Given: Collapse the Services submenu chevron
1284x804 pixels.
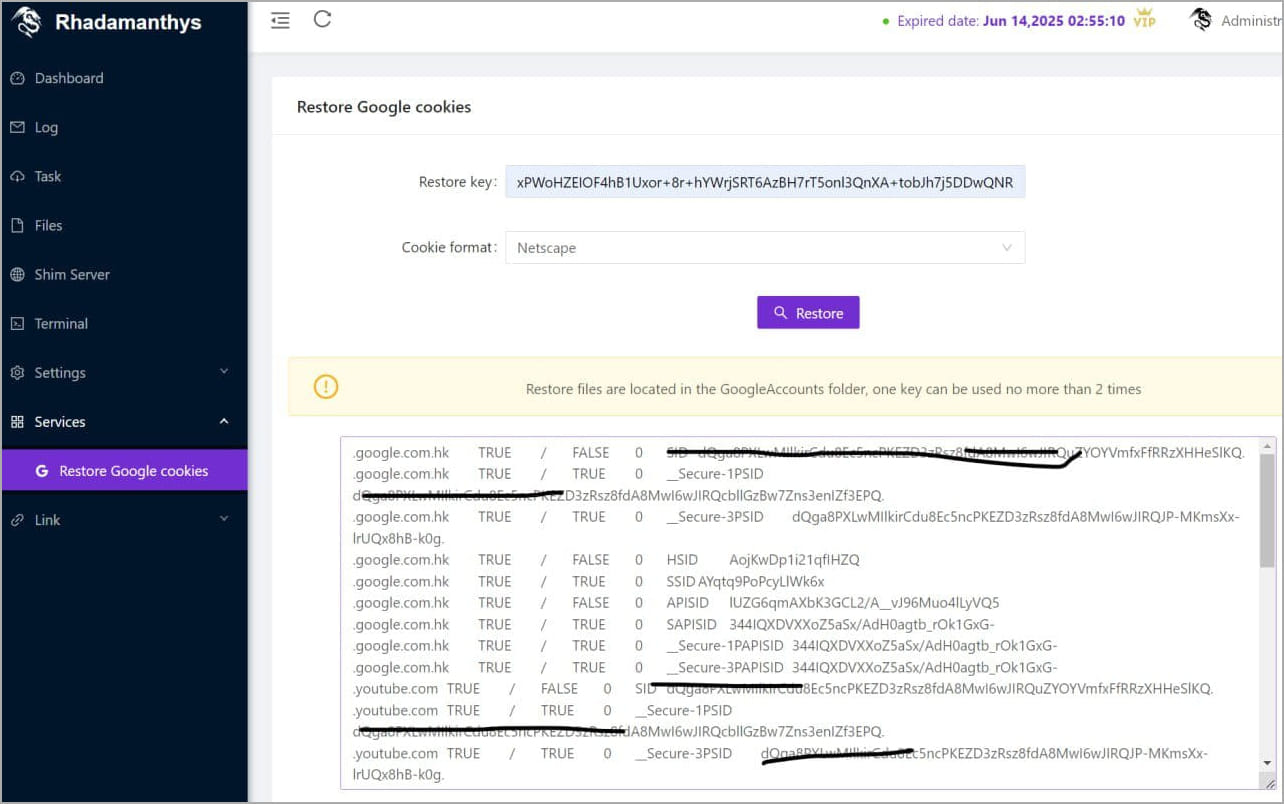Looking at the screenshot, I should point(224,421).
